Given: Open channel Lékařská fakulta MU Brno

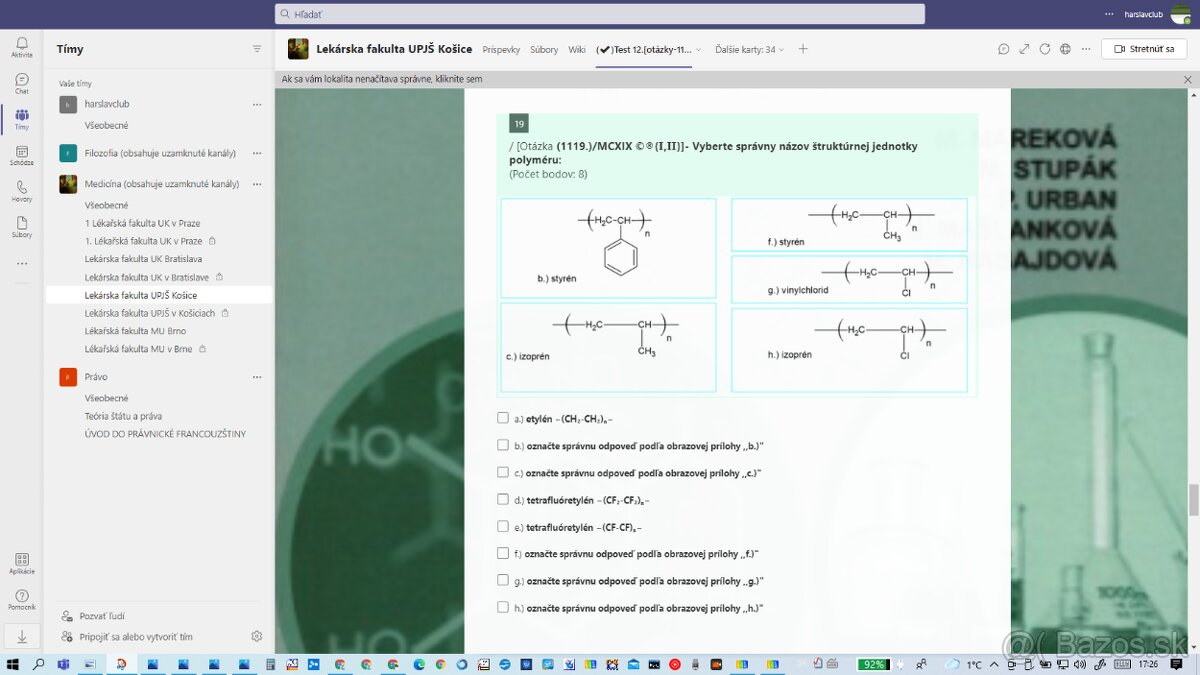Looking at the screenshot, I should pyautogui.click(x=135, y=331).
